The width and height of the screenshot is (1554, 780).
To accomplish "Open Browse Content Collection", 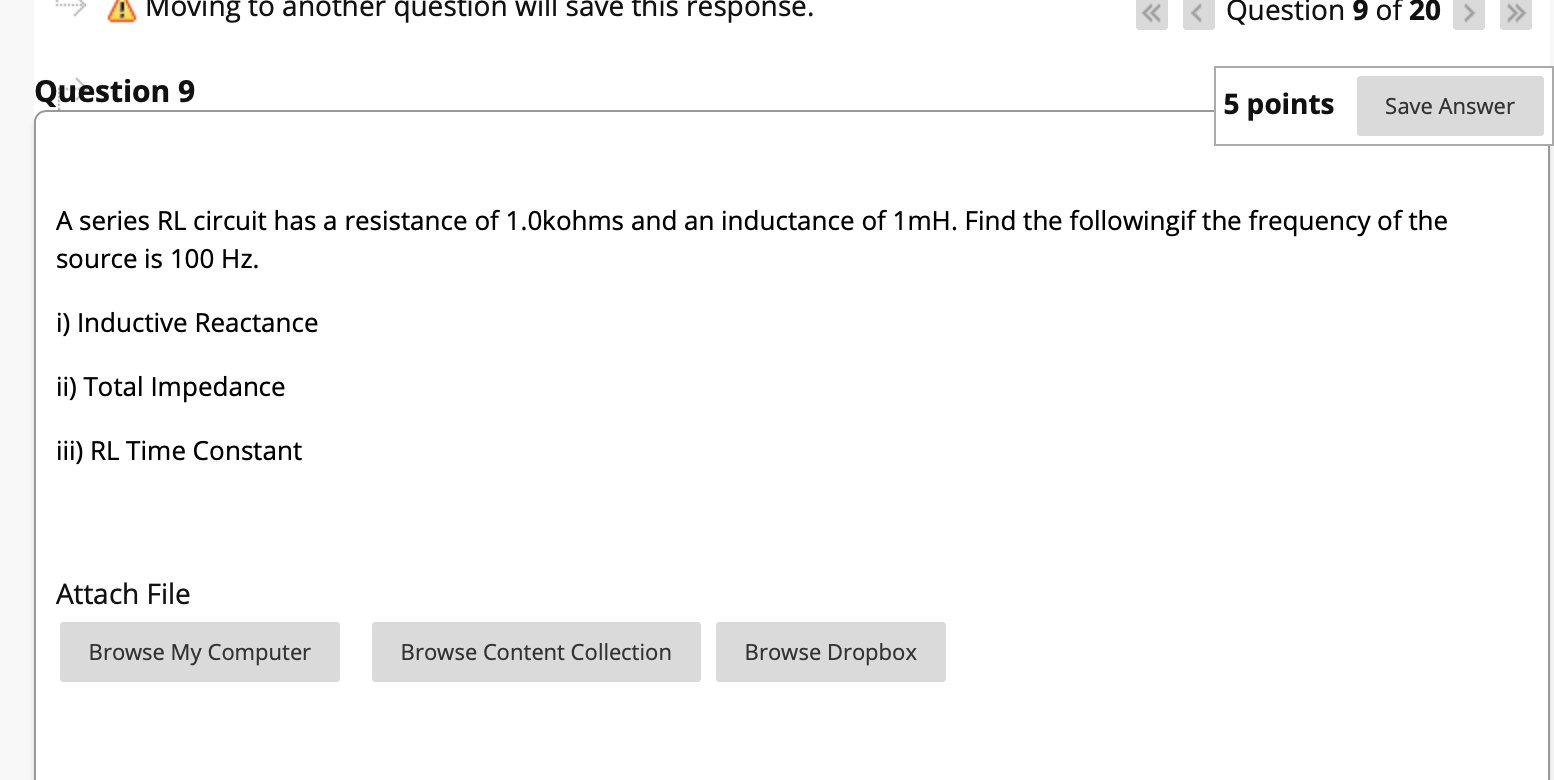I will [x=536, y=651].
